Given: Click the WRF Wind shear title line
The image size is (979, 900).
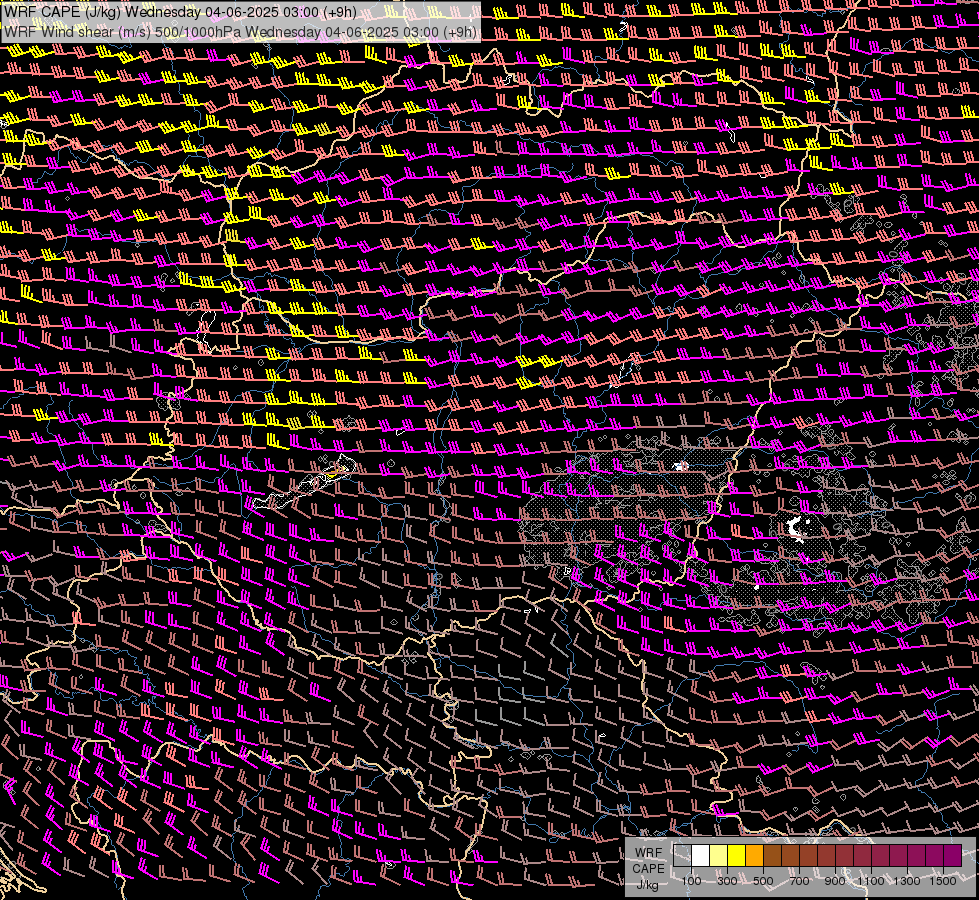Looking at the screenshot, I should 241,31.
